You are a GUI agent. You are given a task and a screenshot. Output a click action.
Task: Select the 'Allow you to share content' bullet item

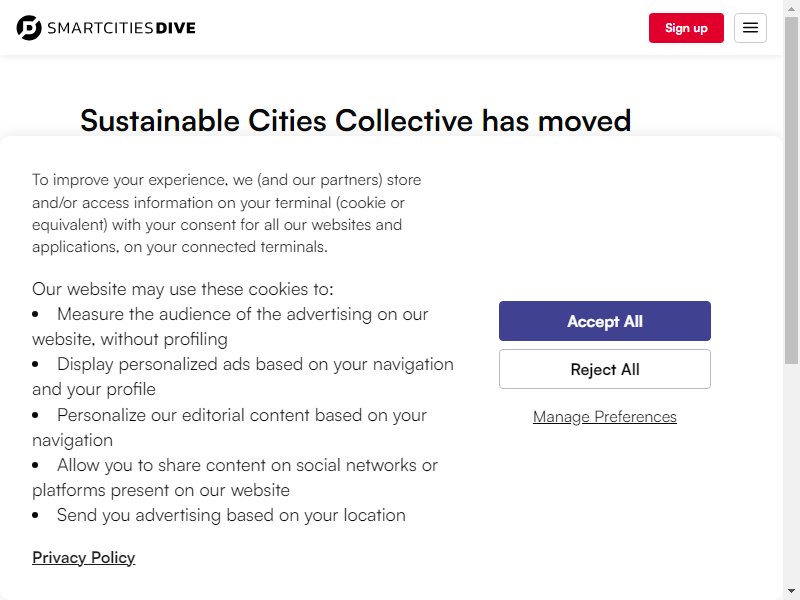(x=235, y=478)
